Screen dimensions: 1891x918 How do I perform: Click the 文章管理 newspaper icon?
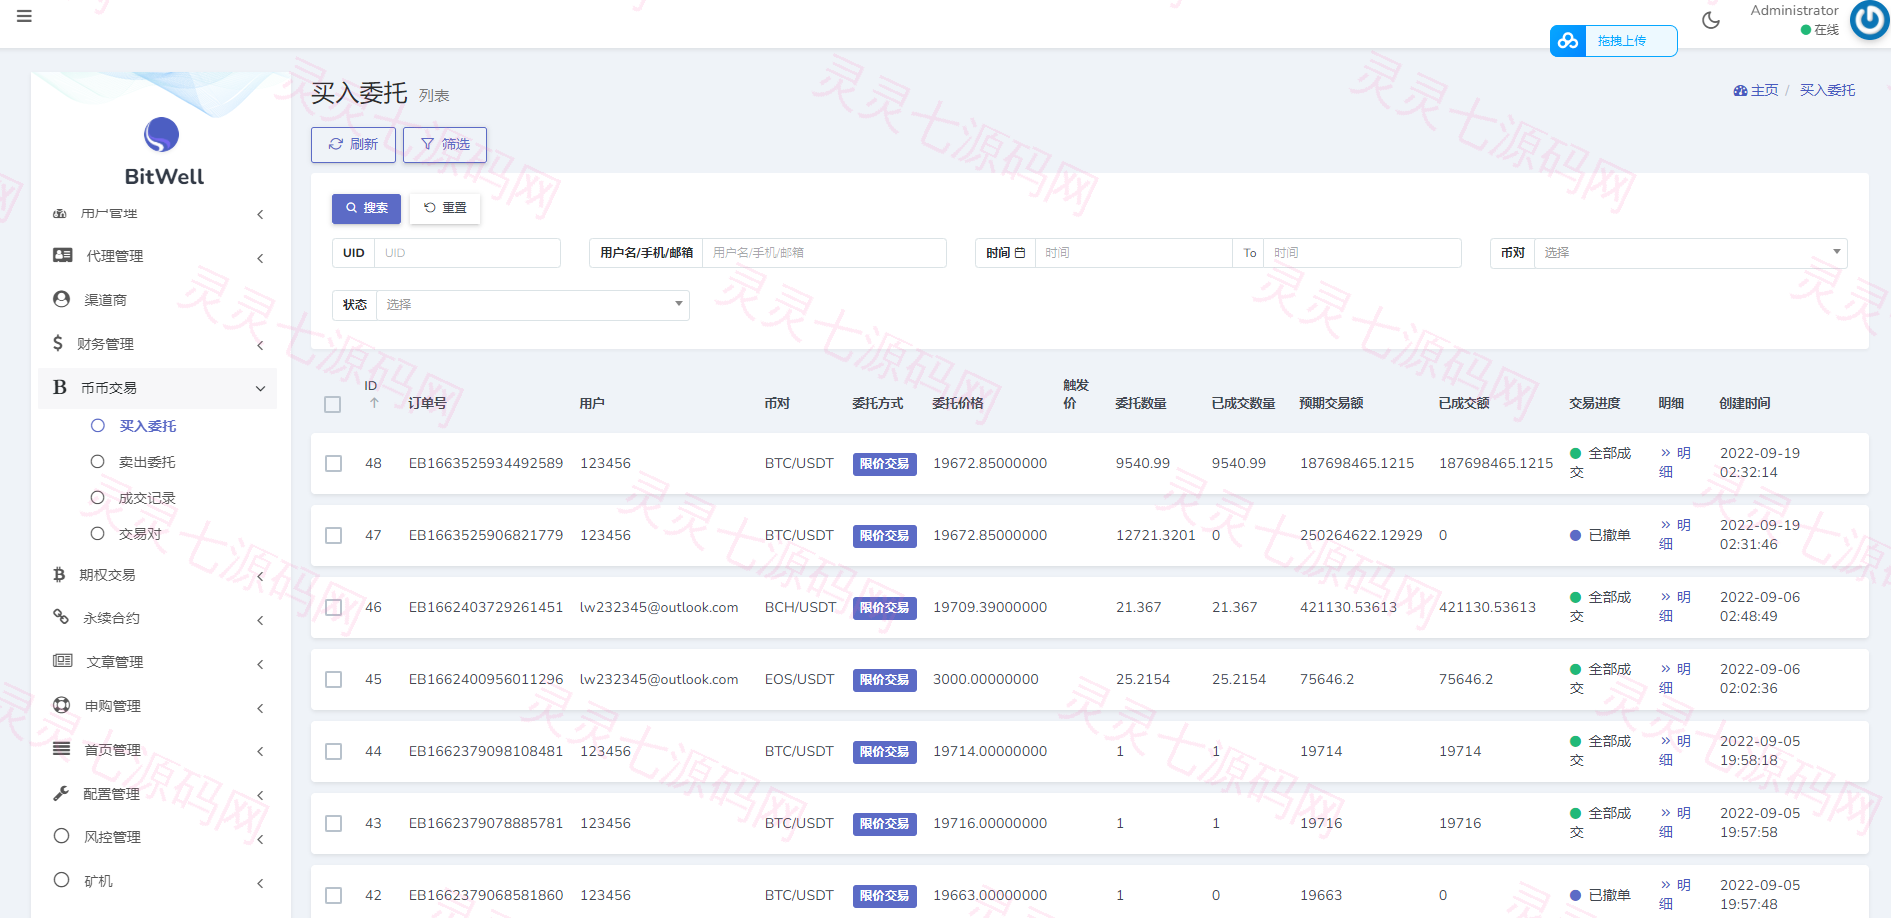coord(62,661)
